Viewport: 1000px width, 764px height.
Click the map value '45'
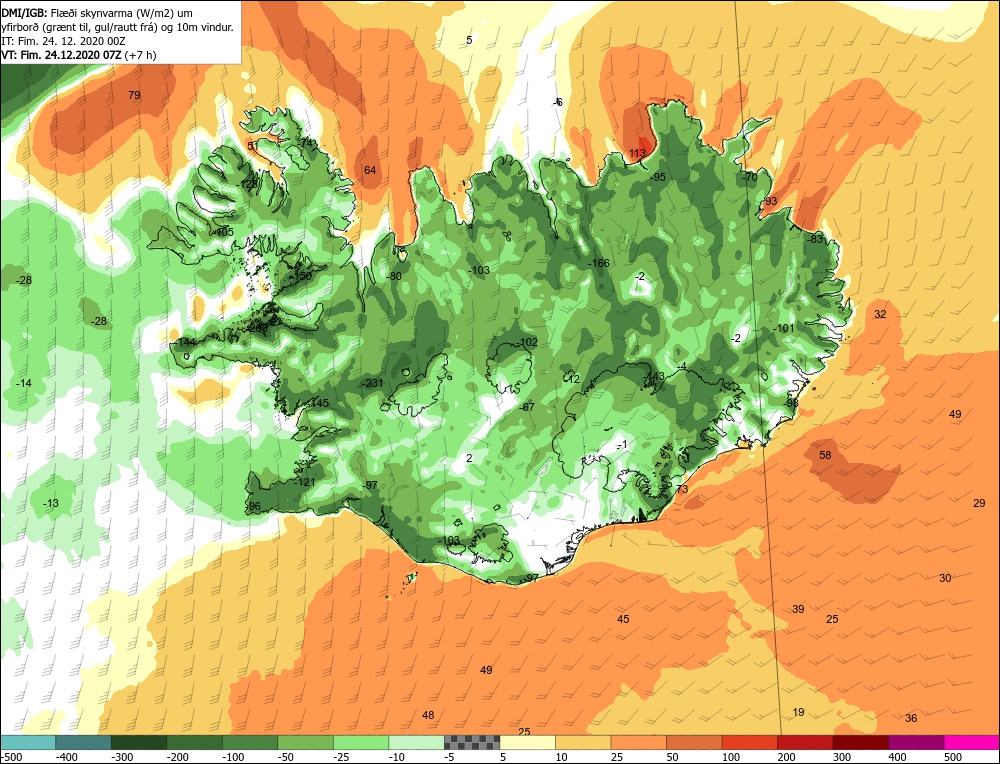[x=623, y=619]
